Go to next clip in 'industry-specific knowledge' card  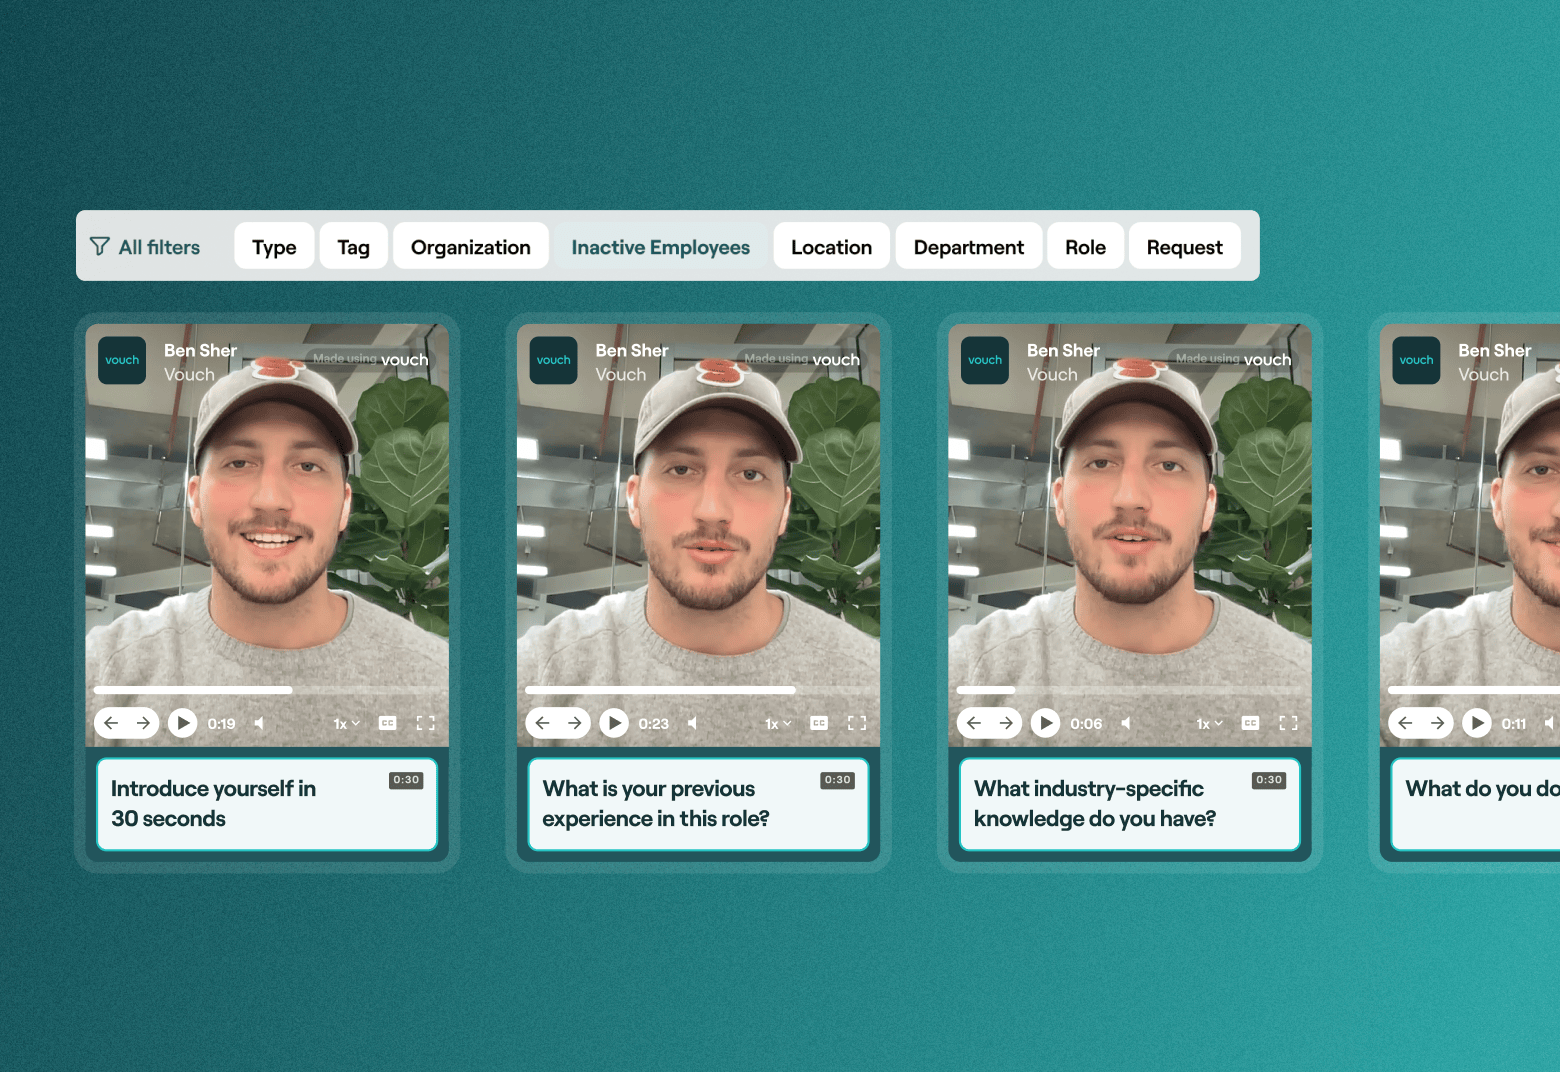click(1006, 723)
